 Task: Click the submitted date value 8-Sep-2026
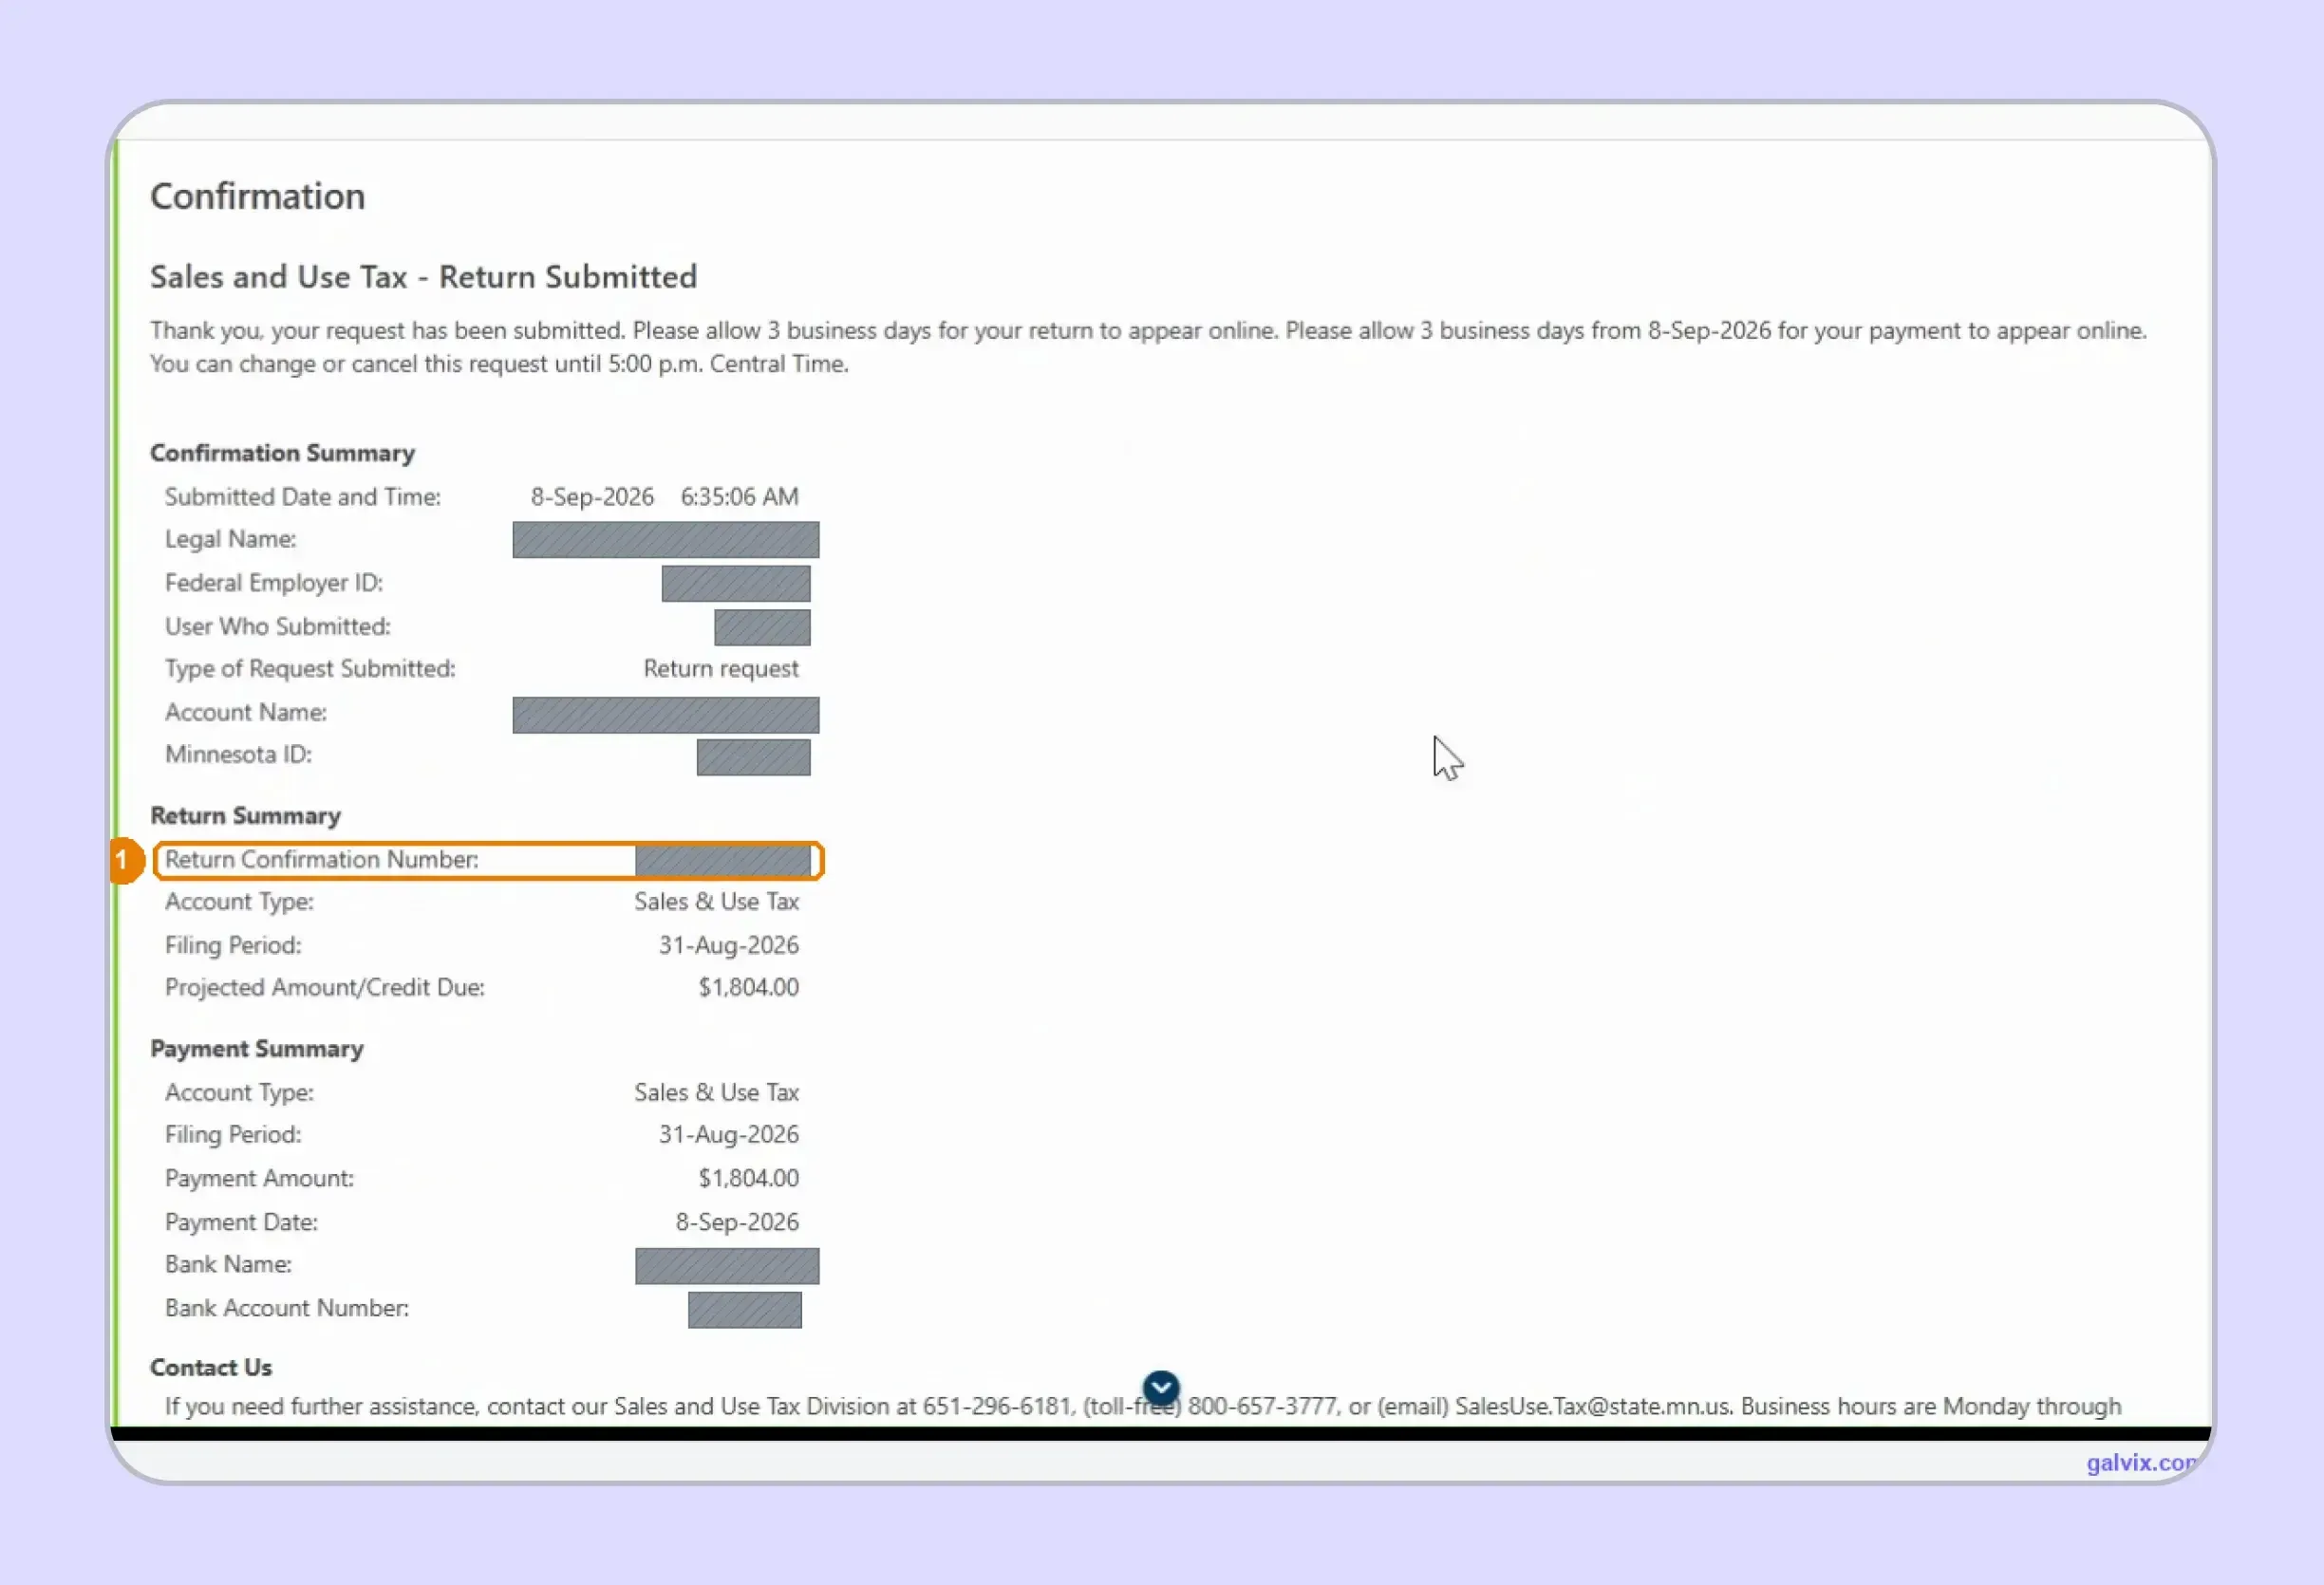point(592,497)
